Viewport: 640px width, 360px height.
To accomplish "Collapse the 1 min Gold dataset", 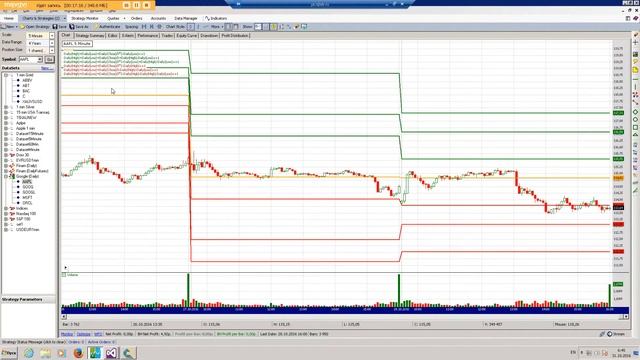I will tap(6, 75).
